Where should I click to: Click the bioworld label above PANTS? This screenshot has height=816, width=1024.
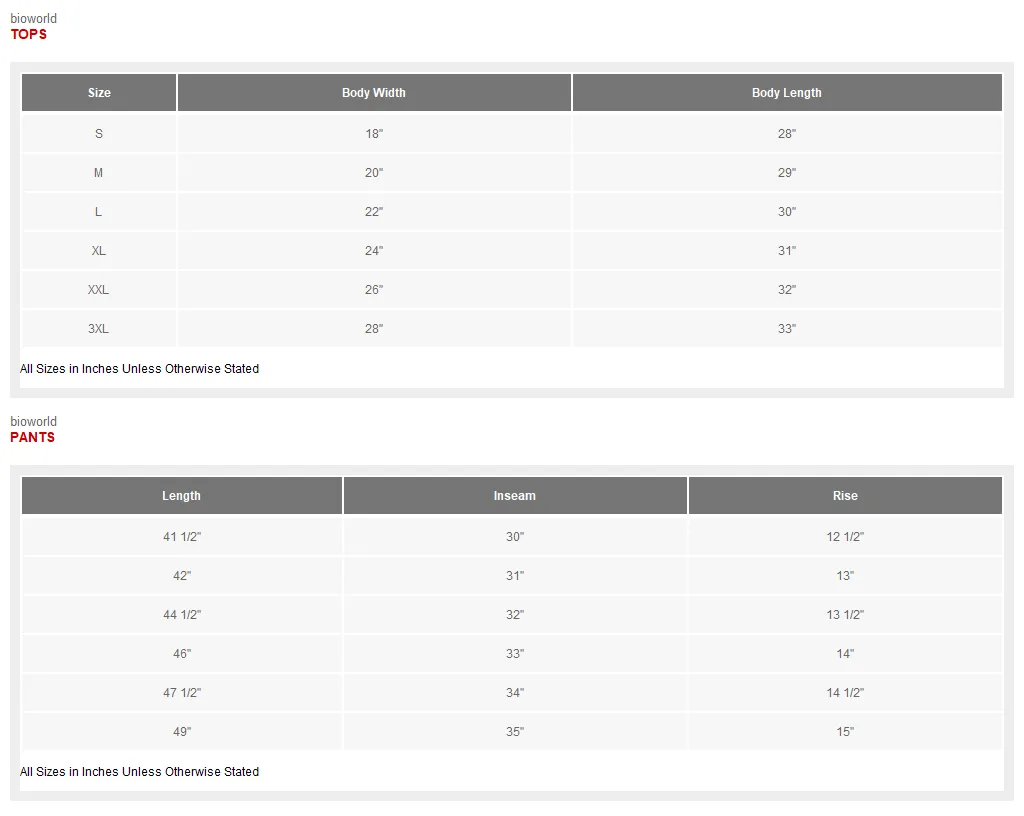[33, 421]
